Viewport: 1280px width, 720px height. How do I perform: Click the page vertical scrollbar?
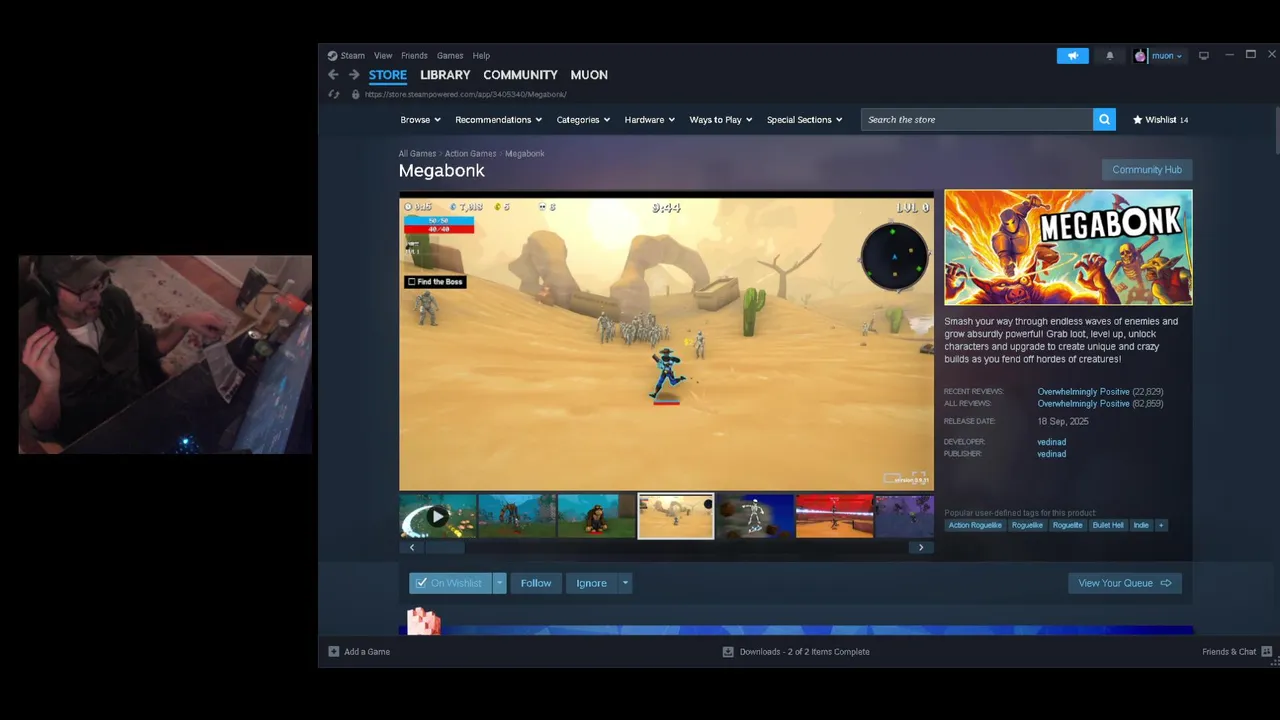(x=1276, y=130)
